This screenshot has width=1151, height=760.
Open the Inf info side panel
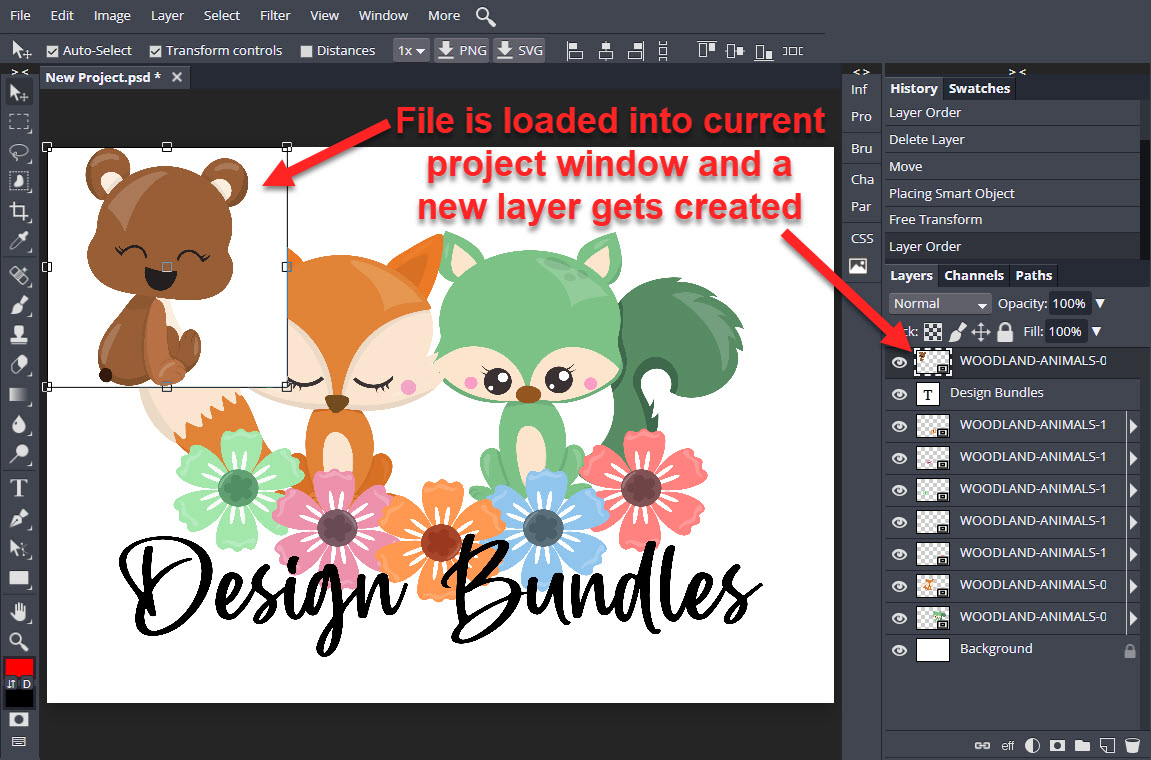point(860,90)
